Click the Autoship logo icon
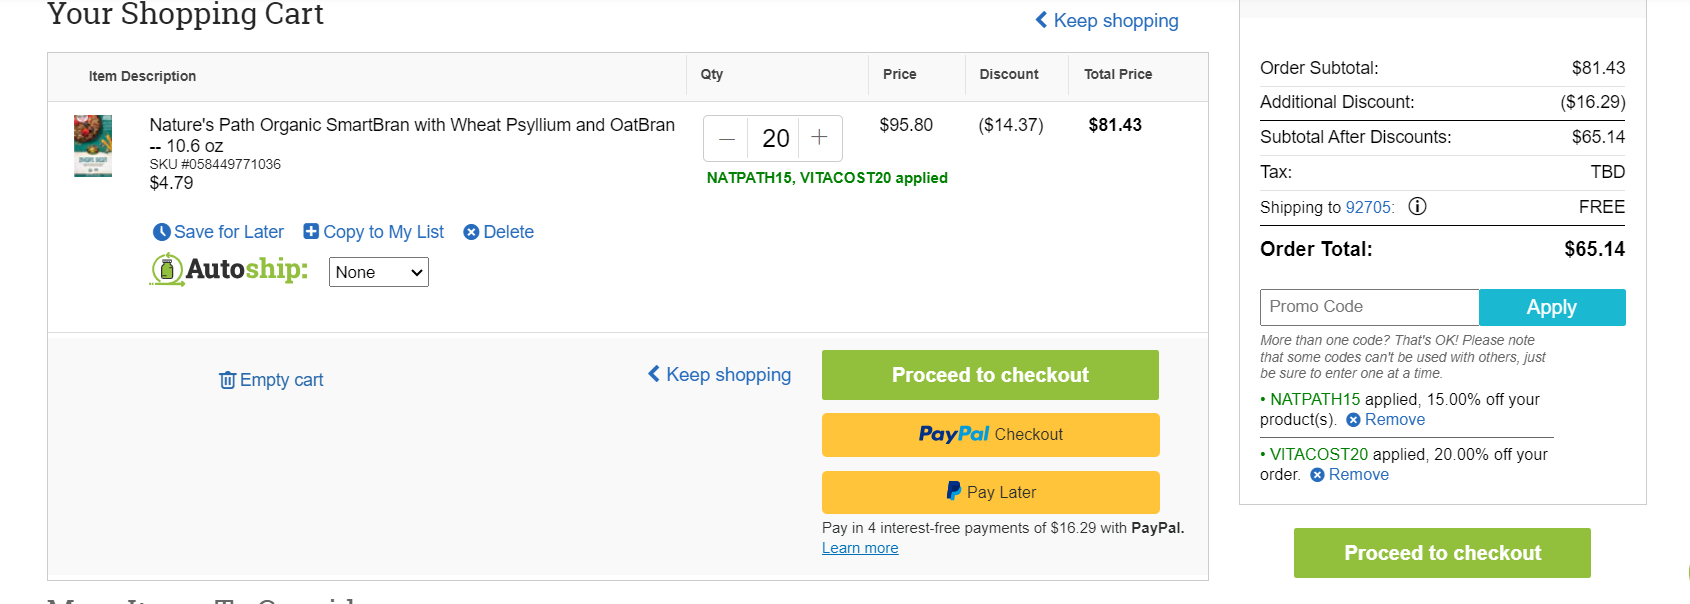Screen dimensions: 1690x604 (x=167, y=269)
